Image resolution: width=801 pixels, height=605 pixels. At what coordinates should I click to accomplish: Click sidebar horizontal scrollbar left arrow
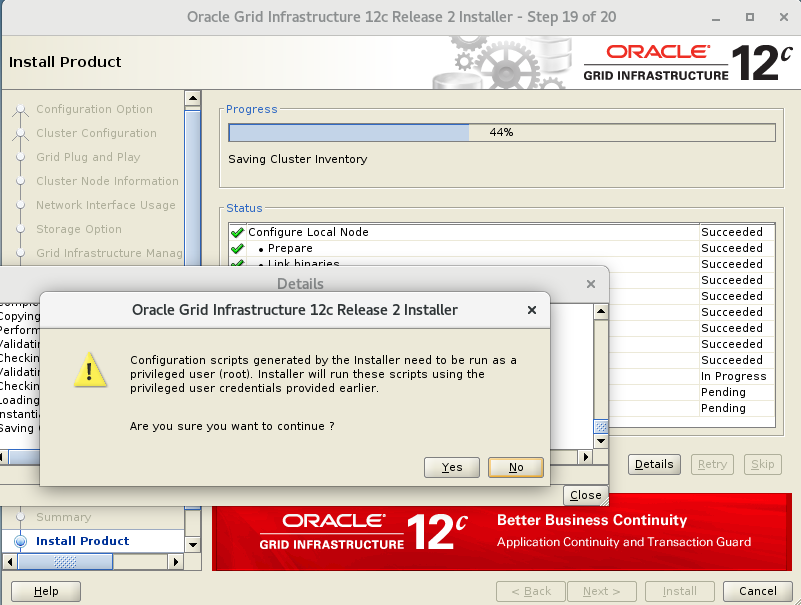(10, 562)
